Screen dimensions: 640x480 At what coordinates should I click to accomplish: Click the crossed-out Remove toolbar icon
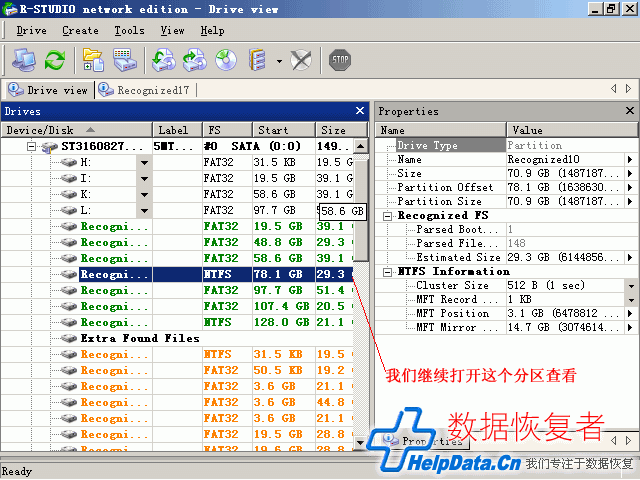point(301,60)
